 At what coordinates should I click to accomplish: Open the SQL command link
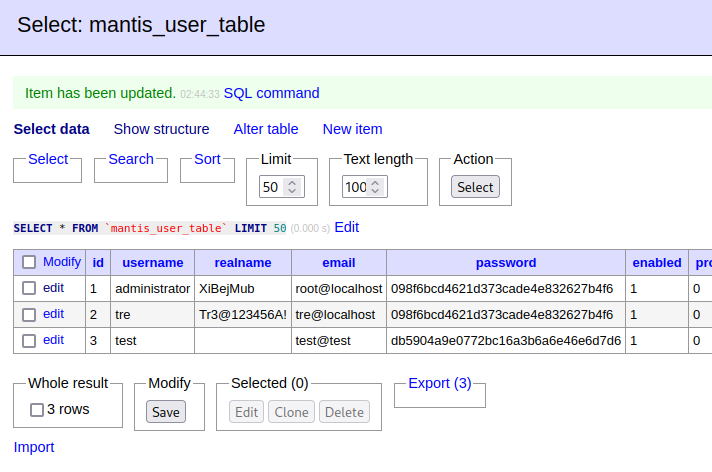(272, 93)
